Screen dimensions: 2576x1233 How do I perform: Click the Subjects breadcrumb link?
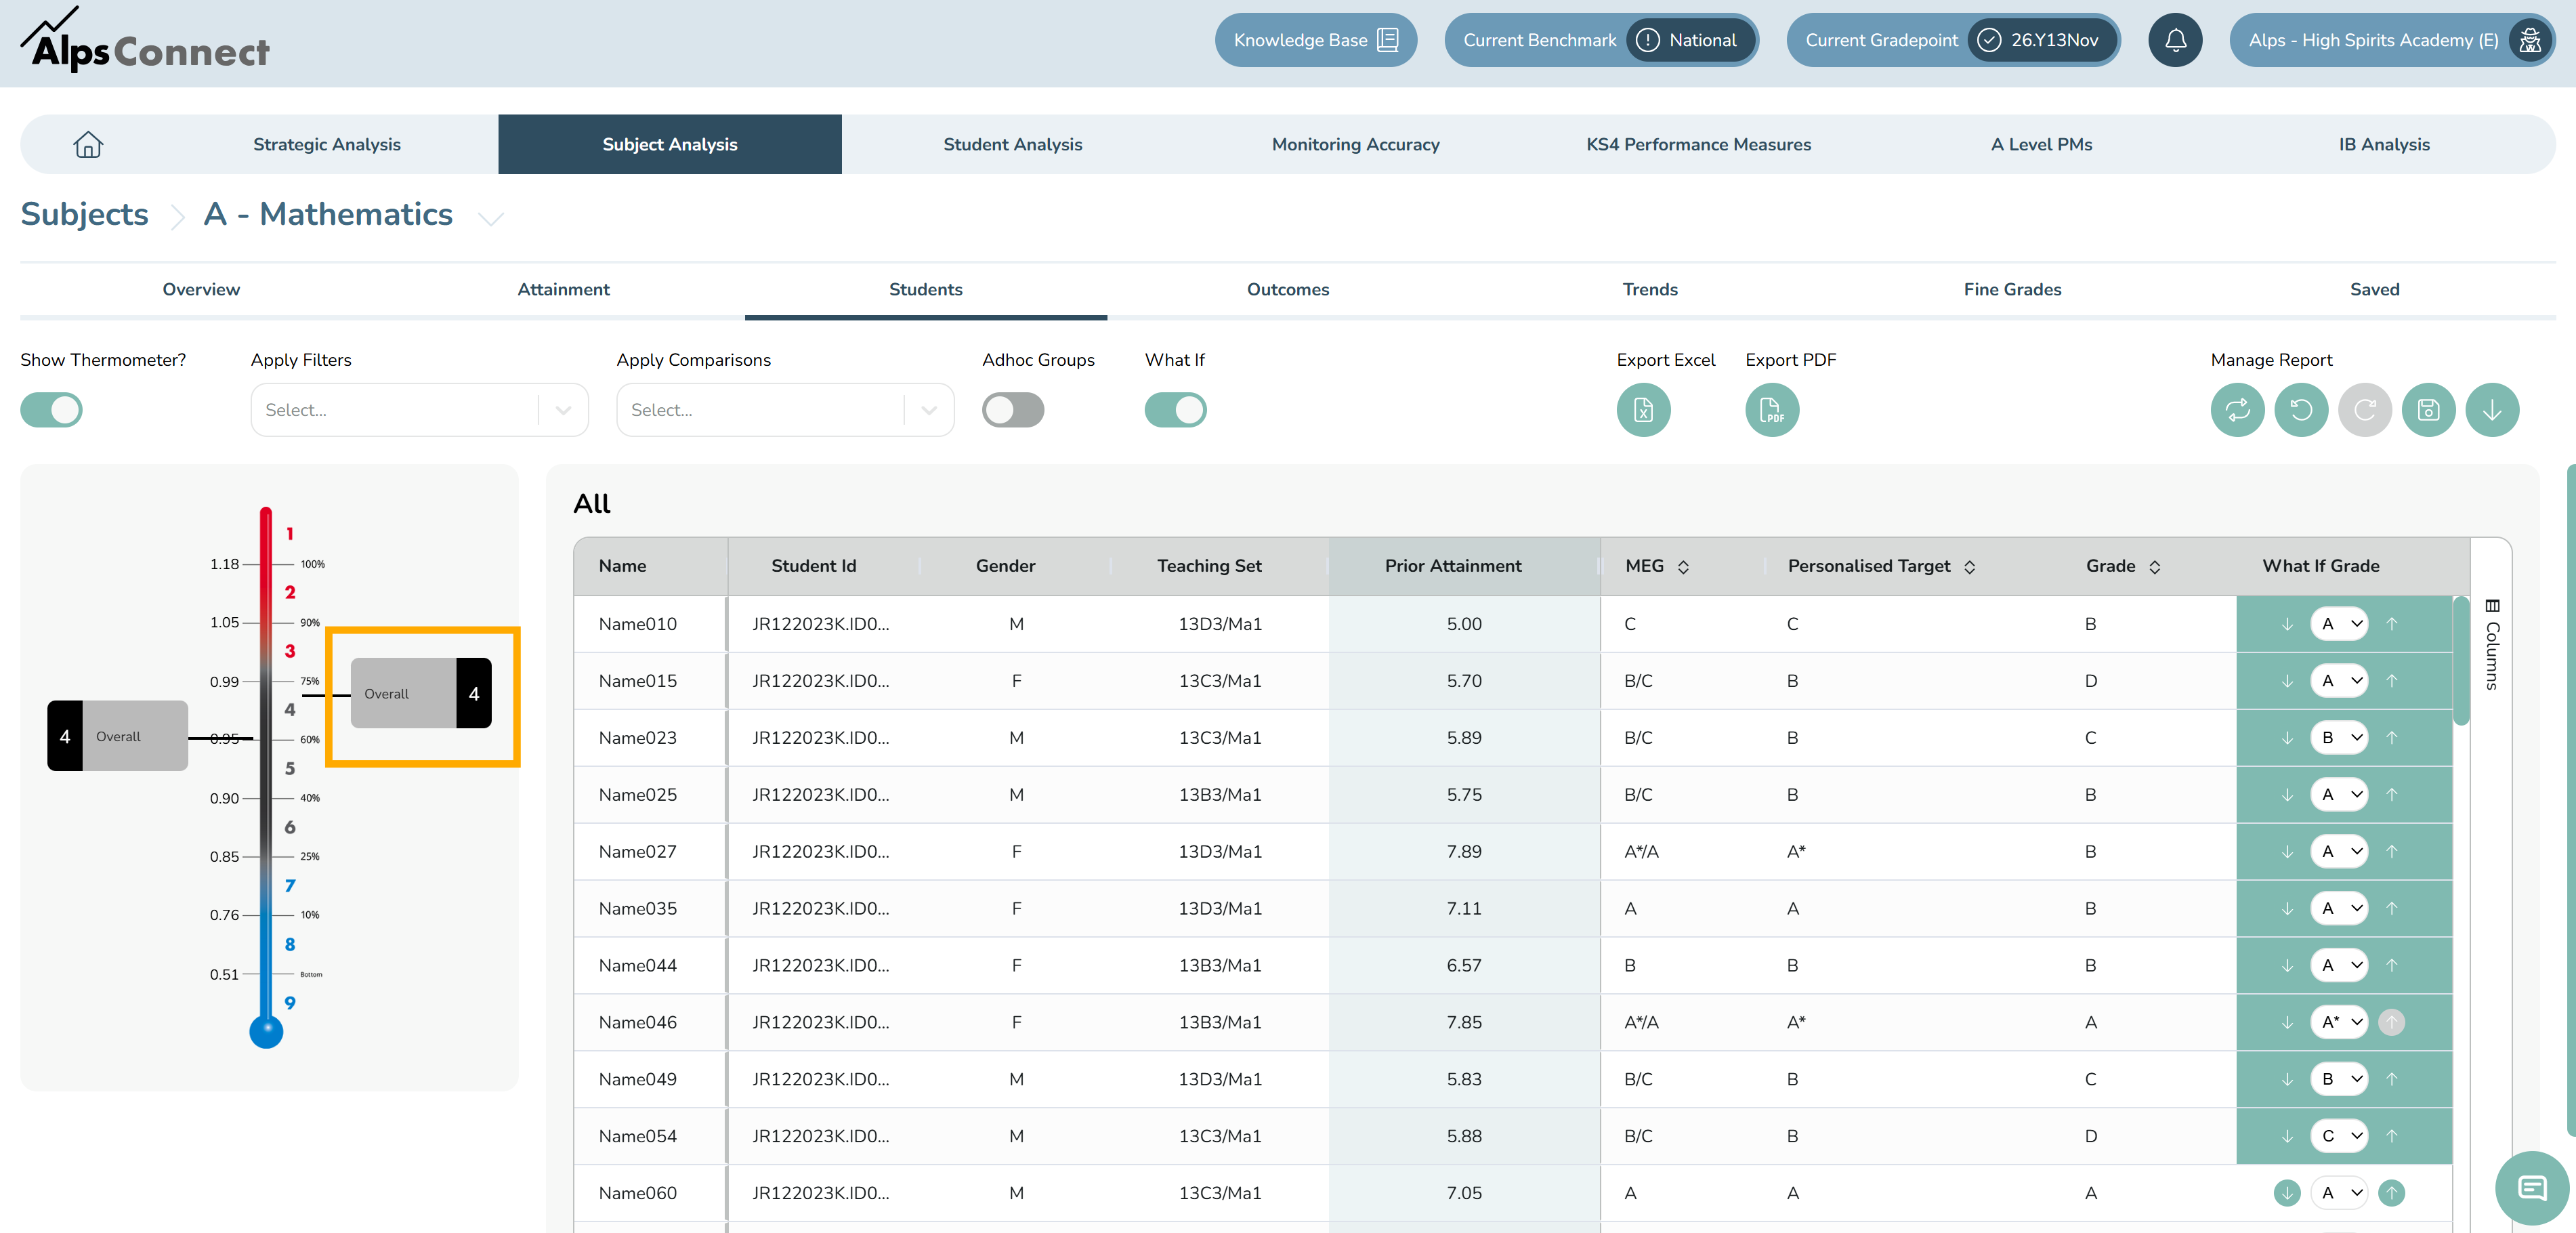84,215
